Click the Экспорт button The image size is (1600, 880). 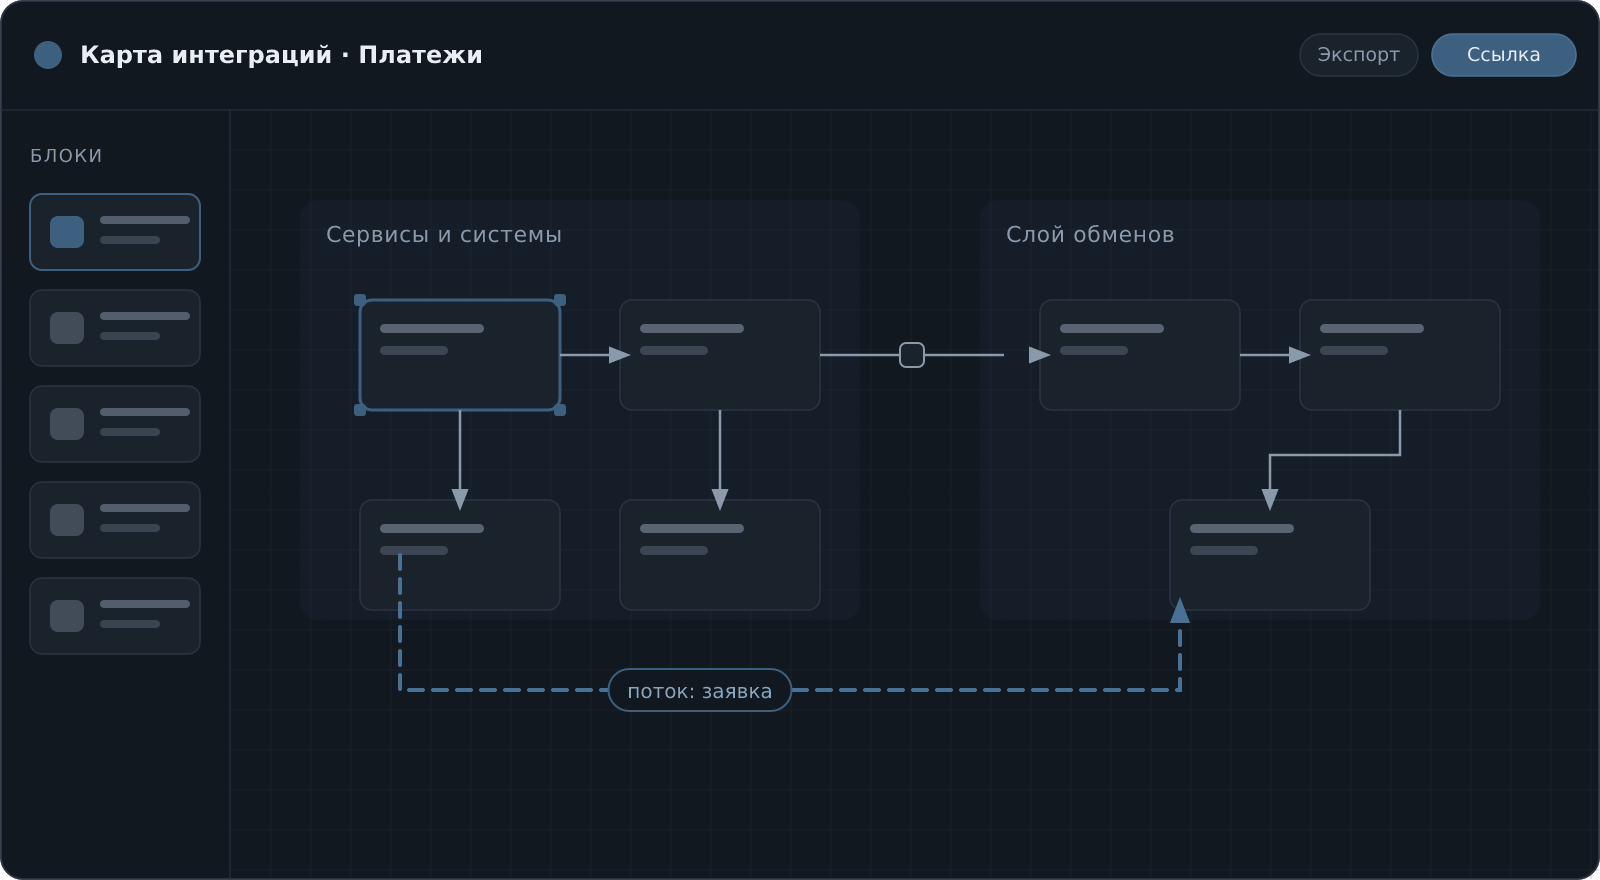point(1358,55)
